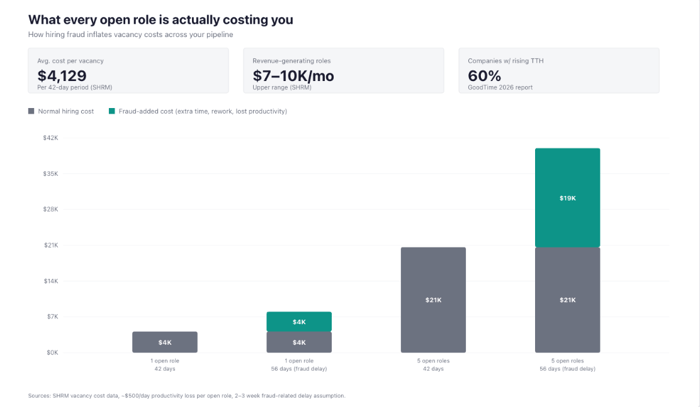Screen dimensions: 700x407
Task: Toggle the "Fraud-added cost" legend label
Action: tap(202, 111)
